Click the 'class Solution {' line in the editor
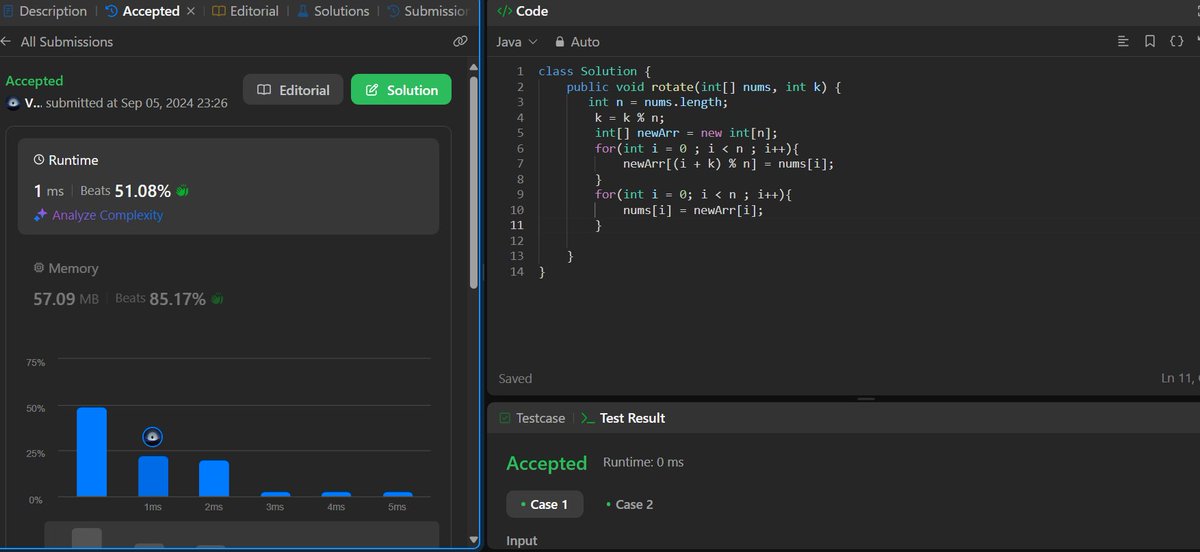This screenshot has width=1200, height=552. tap(594, 71)
